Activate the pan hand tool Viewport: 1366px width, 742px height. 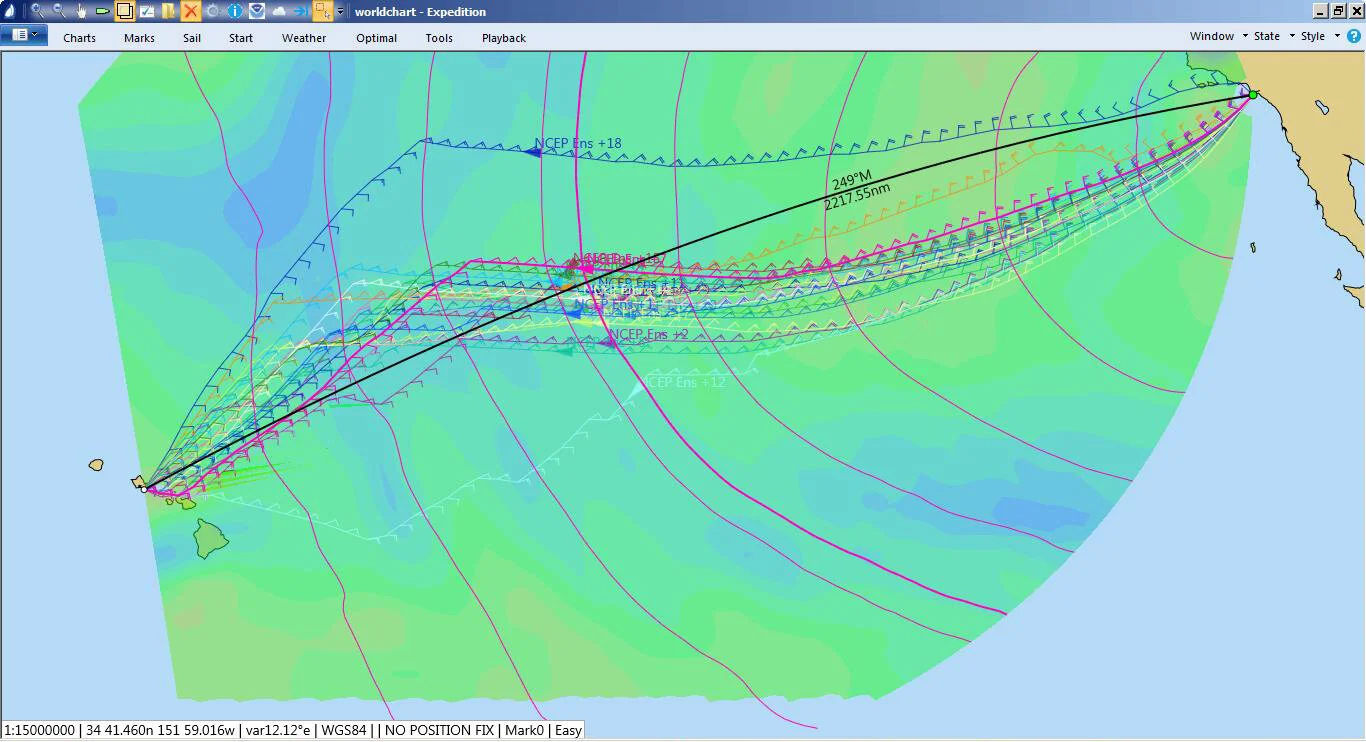pos(81,11)
